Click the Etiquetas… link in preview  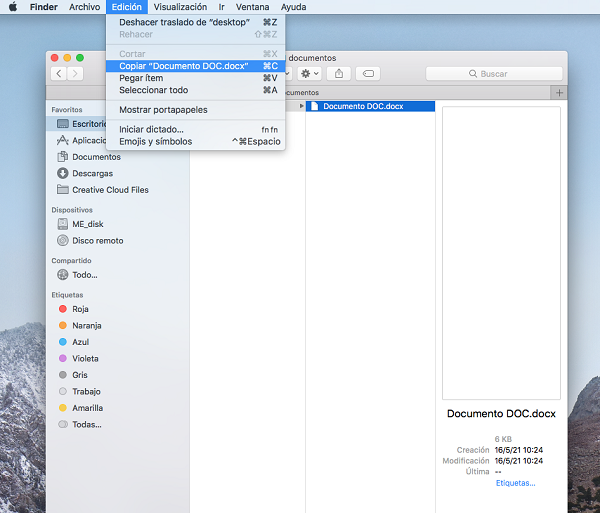pyautogui.click(x=515, y=483)
